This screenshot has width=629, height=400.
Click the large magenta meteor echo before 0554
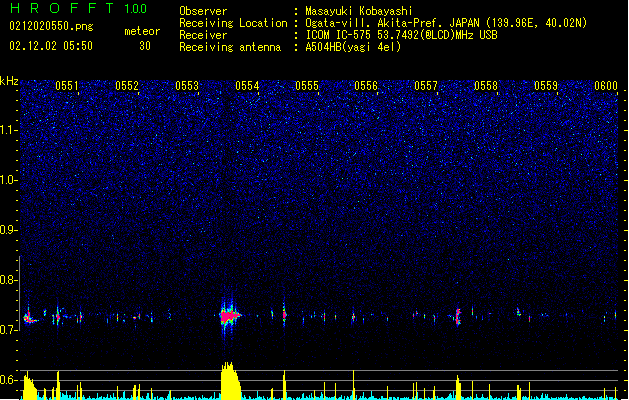click(x=230, y=316)
